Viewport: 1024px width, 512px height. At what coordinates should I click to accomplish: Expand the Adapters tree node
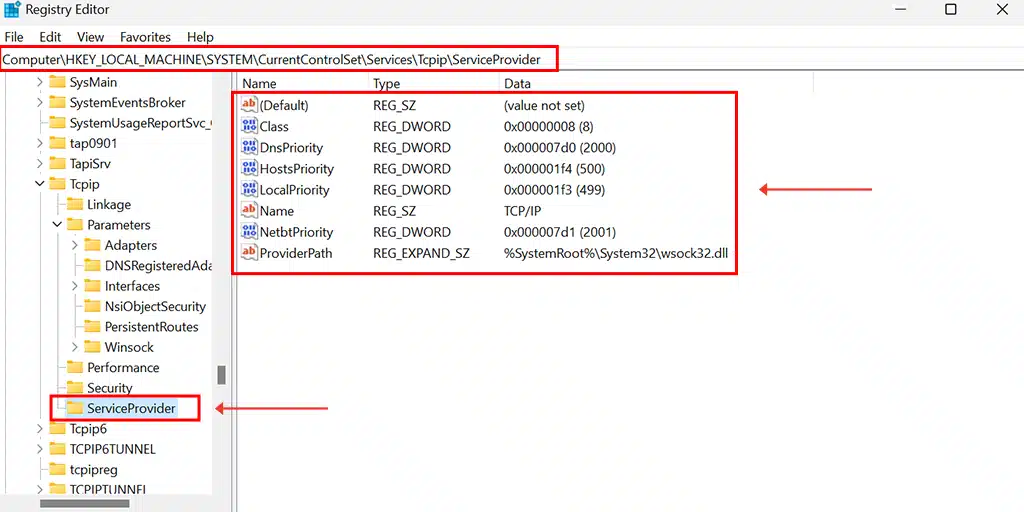tap(75, 245)
